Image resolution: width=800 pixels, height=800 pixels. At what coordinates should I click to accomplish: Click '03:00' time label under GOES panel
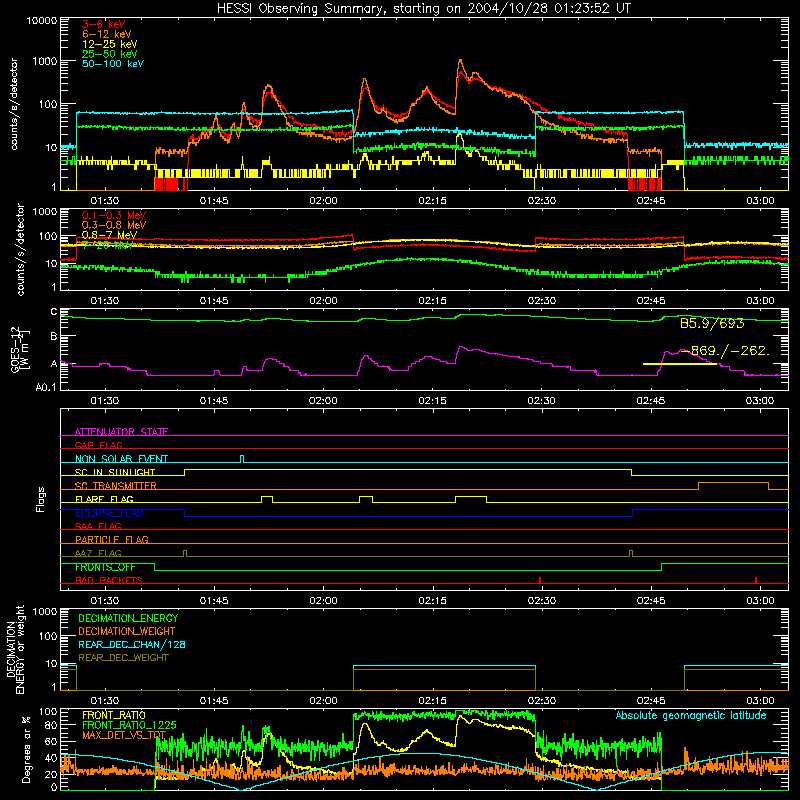click(x=760, y=401)
